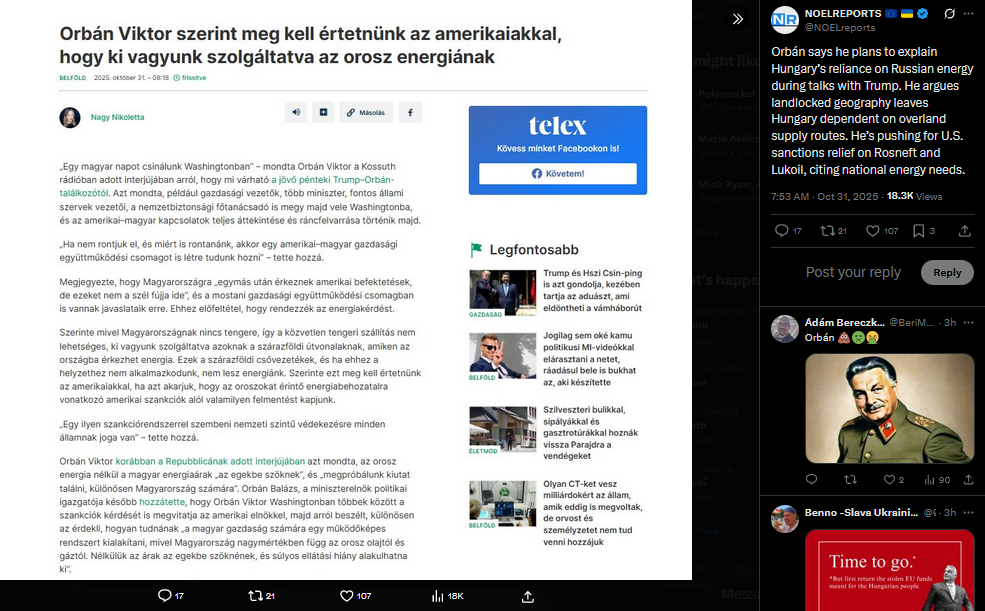985x611 pixels.
Task: Click the verified badge next to NOELREPORTS
Action: (x=922, y=14)
